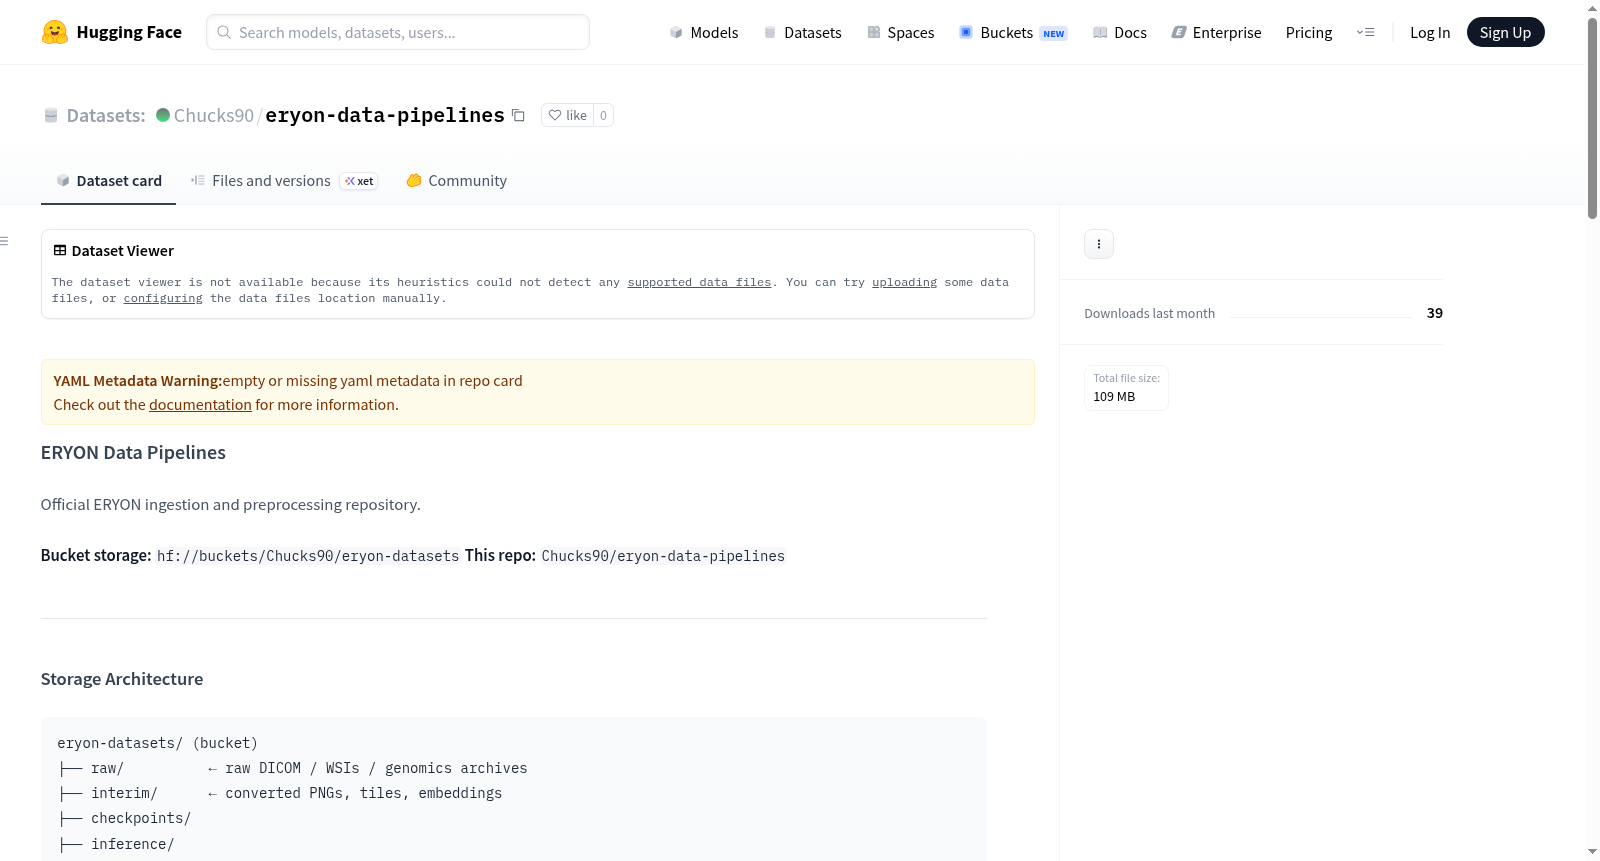Image resolution: width=1600 pixels, height=861 pixels.
Task: Click the Total file size 109 MB box
Action: pyautogui.click(x=1126, y=387)
